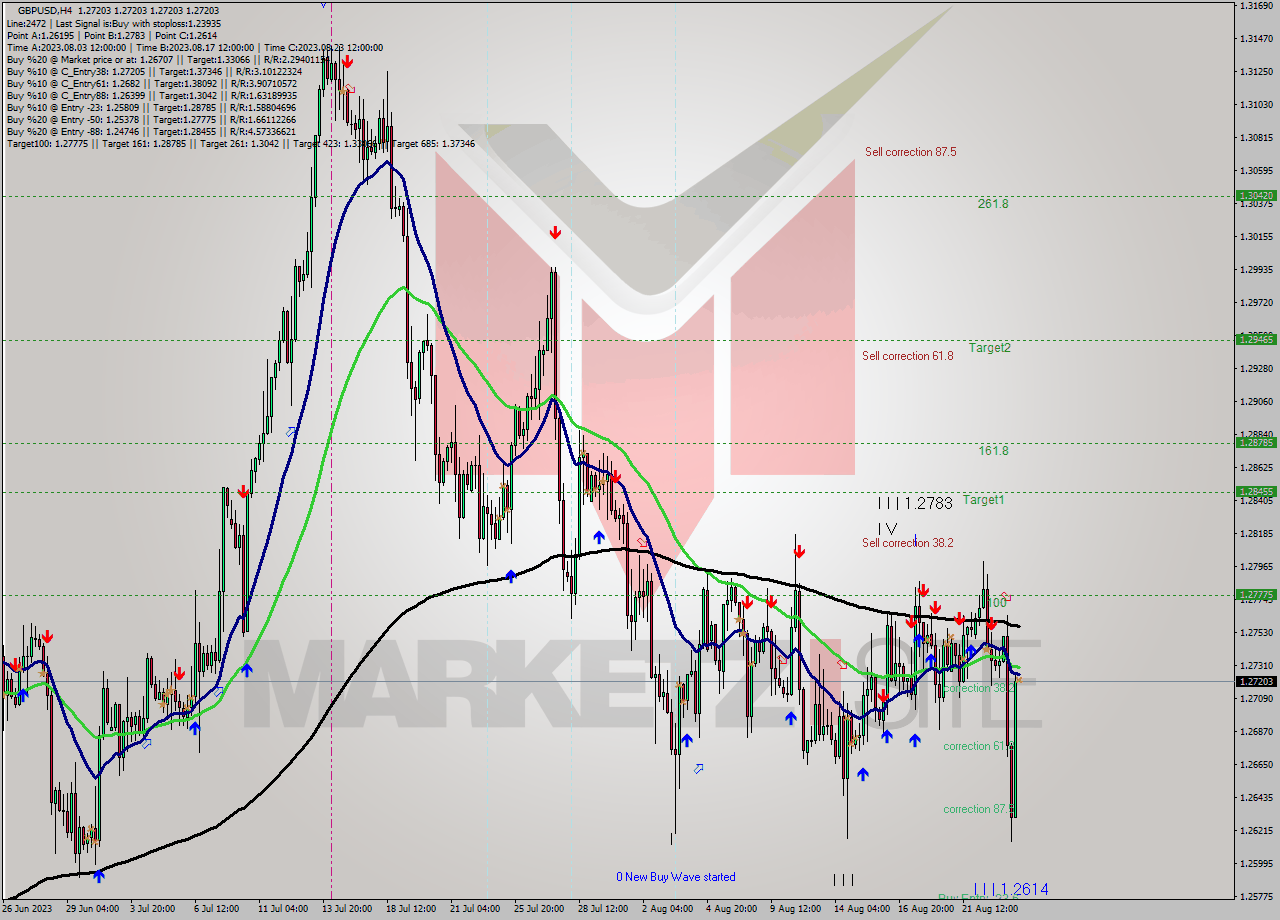Click the '26 Jun 2023' date on time axis
This screenshot has height=920, width=1280.
[x=29, y=910]
